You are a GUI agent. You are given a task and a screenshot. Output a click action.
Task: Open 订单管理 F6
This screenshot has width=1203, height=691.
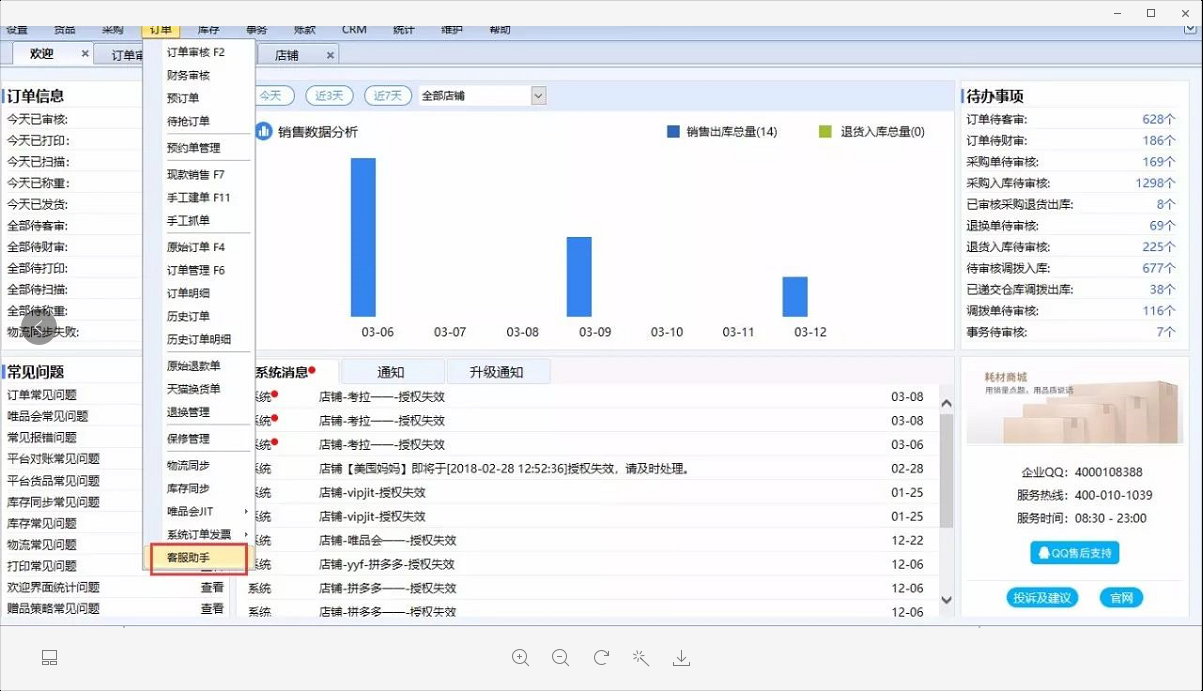click(x=196, y=270)
